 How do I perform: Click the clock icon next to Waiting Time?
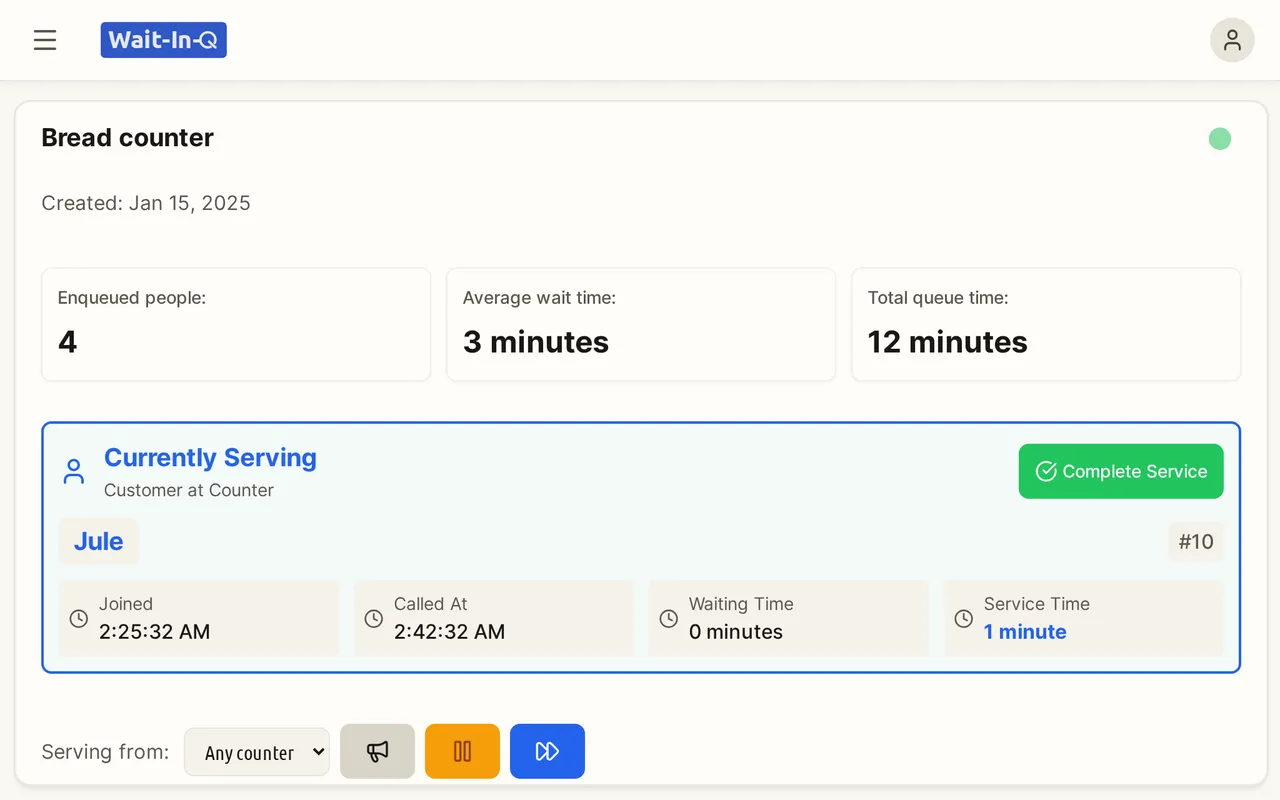coord(668,619)
